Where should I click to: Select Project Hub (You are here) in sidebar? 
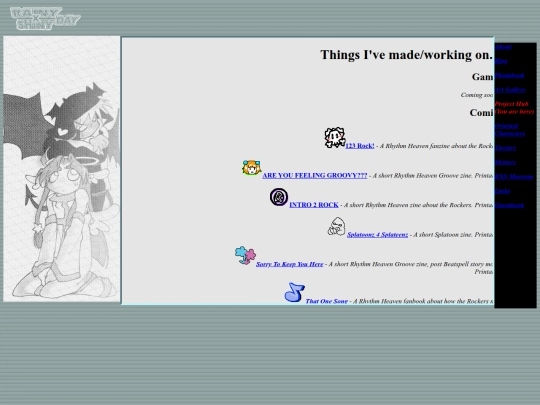pos(514,108)
